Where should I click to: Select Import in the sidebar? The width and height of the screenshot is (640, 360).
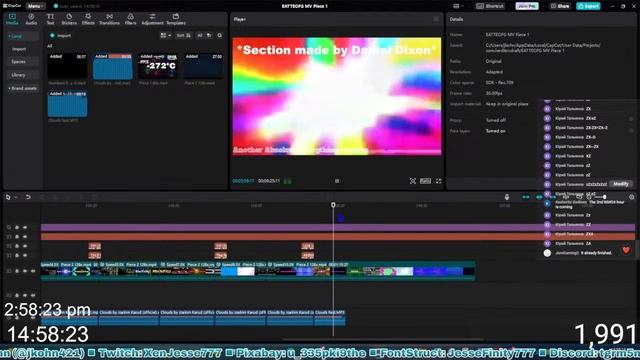coord(19,49)
